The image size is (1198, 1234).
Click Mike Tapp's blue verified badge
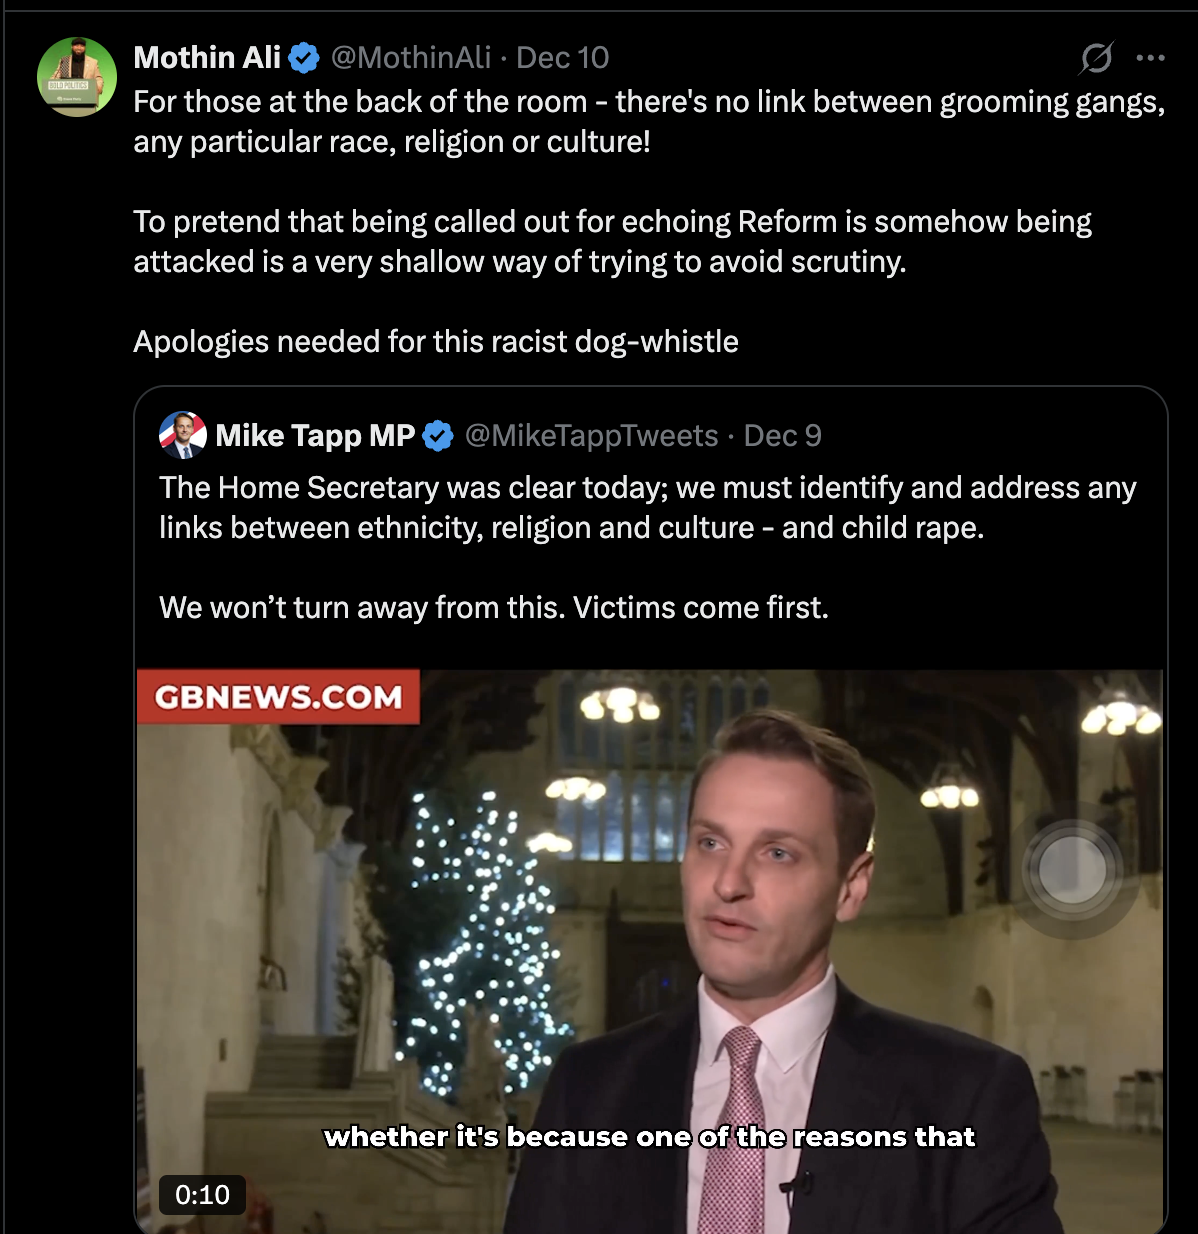pos(438,436)
